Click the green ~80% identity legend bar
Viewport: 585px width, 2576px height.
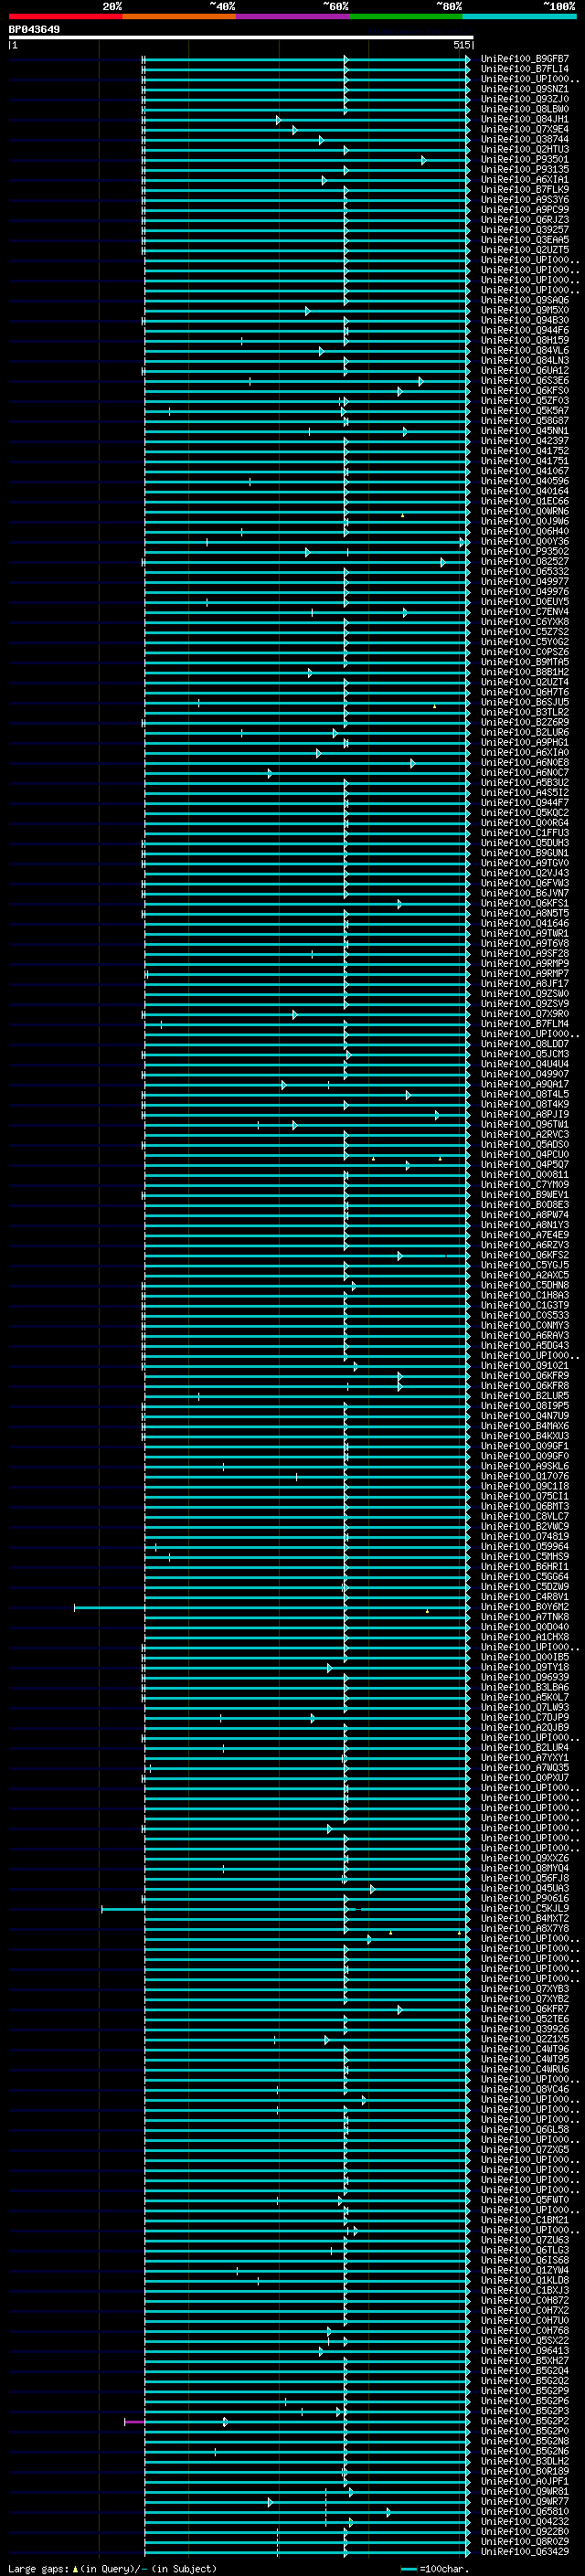point(406,17)
